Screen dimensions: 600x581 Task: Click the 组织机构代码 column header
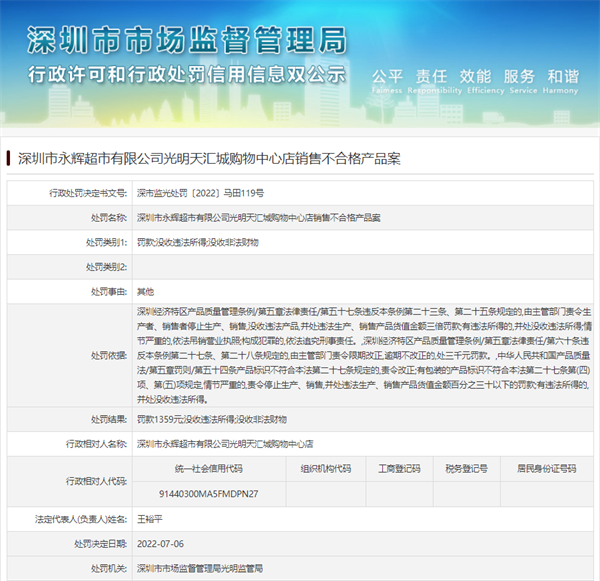[x=326, y=468]
